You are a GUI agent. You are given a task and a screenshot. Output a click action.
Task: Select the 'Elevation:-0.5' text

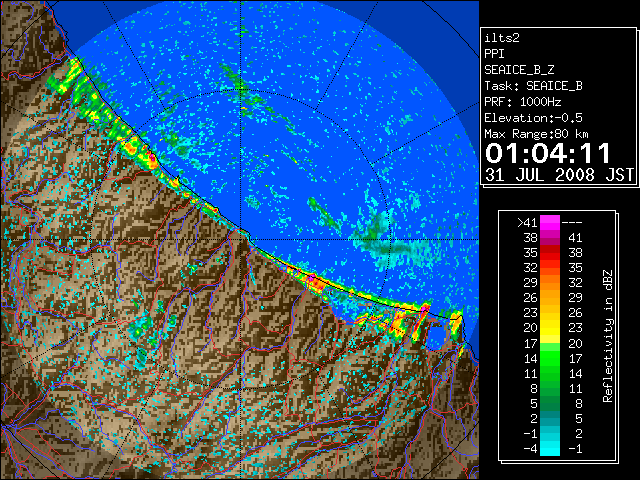533,118
